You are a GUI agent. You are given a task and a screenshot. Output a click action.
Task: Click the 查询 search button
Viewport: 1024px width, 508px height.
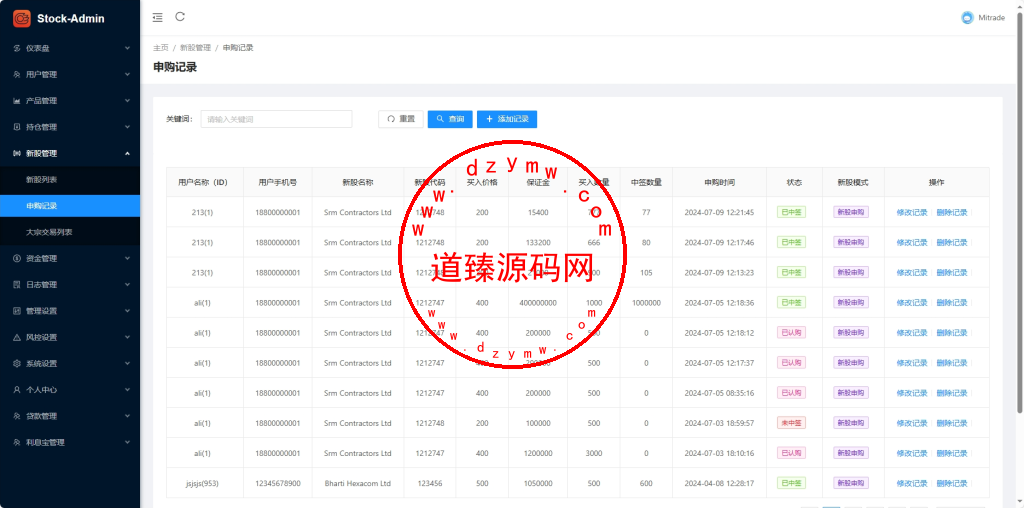click(450, 119)
